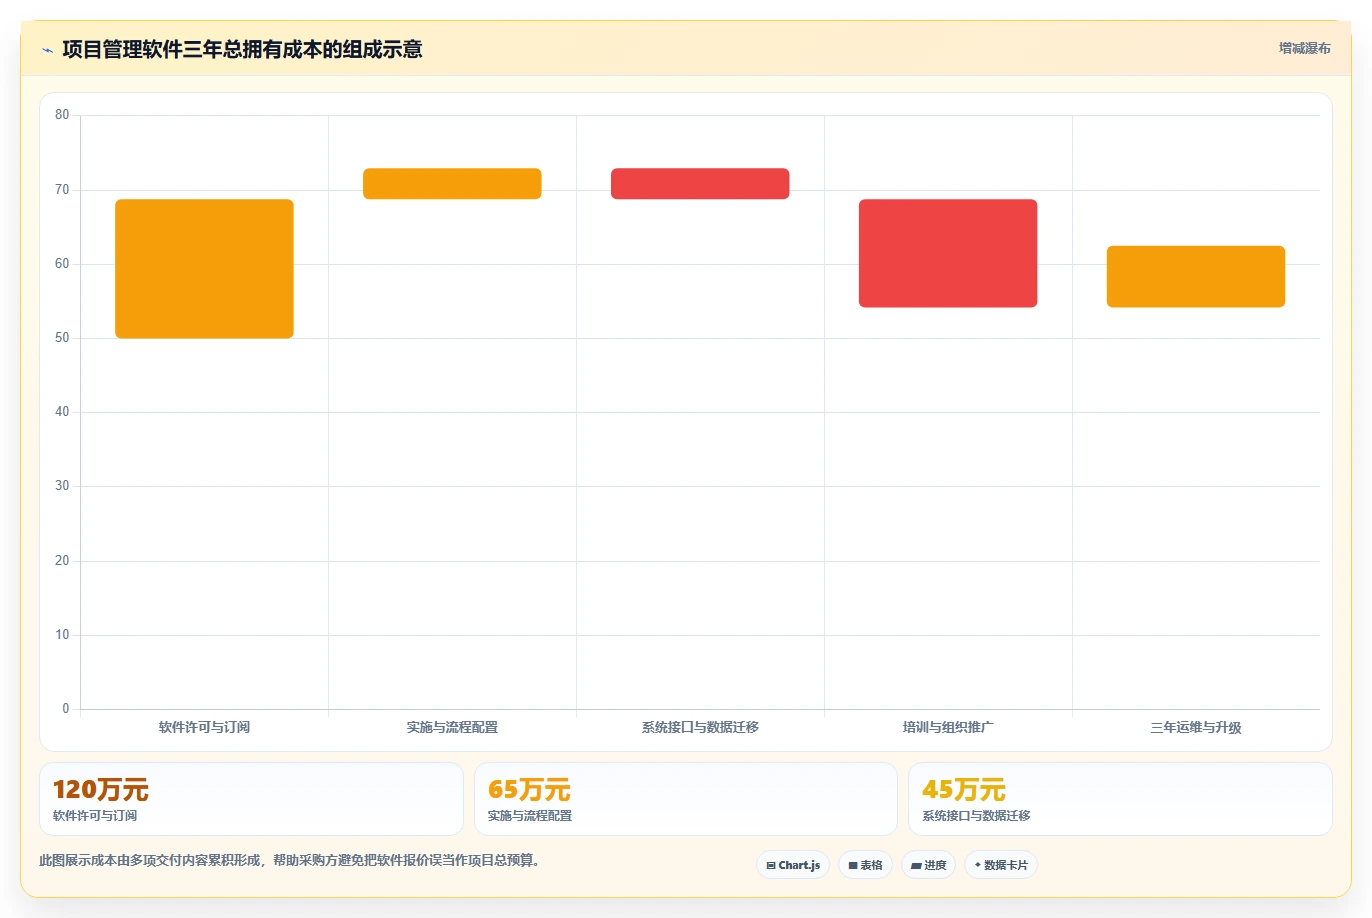
Task: Click y-axis tick value 10
Action: 62,635
